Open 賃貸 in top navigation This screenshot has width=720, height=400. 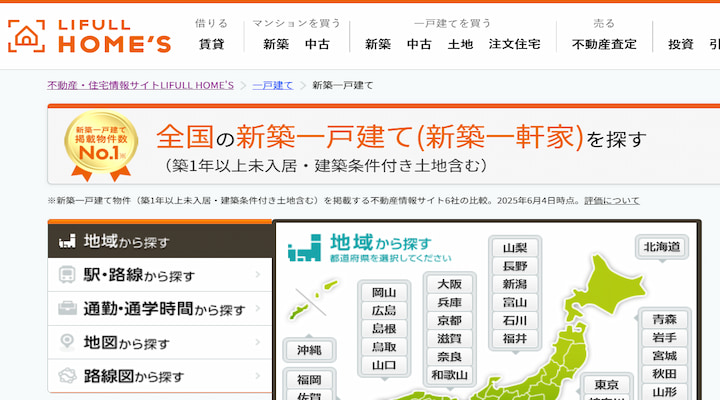[x=211, y=44]
